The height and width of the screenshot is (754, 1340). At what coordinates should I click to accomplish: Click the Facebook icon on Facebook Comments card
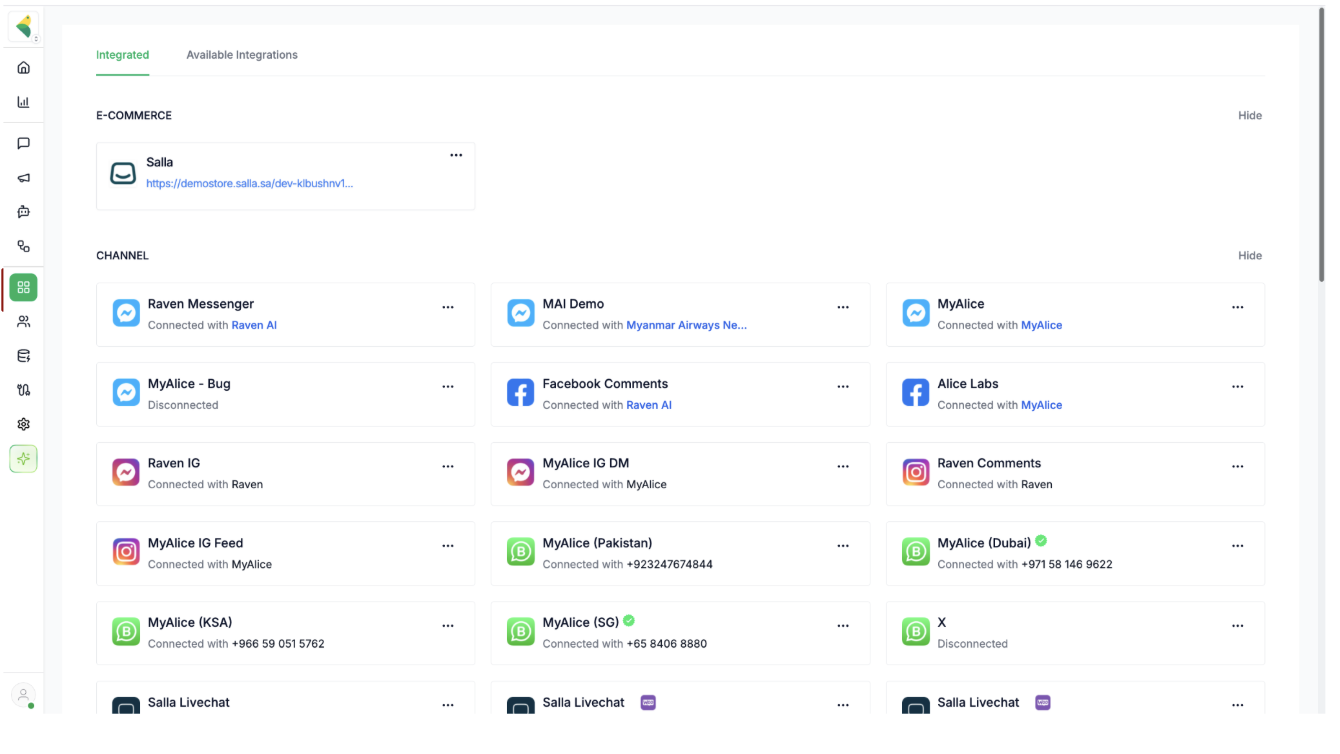pos(521,393)
